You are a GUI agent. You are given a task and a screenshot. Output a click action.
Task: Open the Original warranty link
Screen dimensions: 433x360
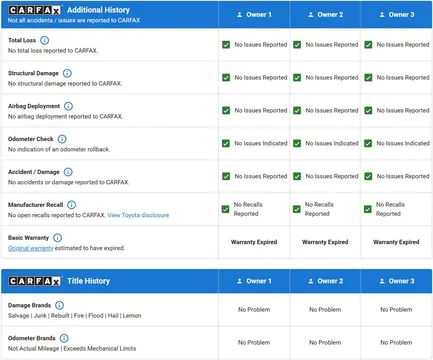click(x=31, y=248)
